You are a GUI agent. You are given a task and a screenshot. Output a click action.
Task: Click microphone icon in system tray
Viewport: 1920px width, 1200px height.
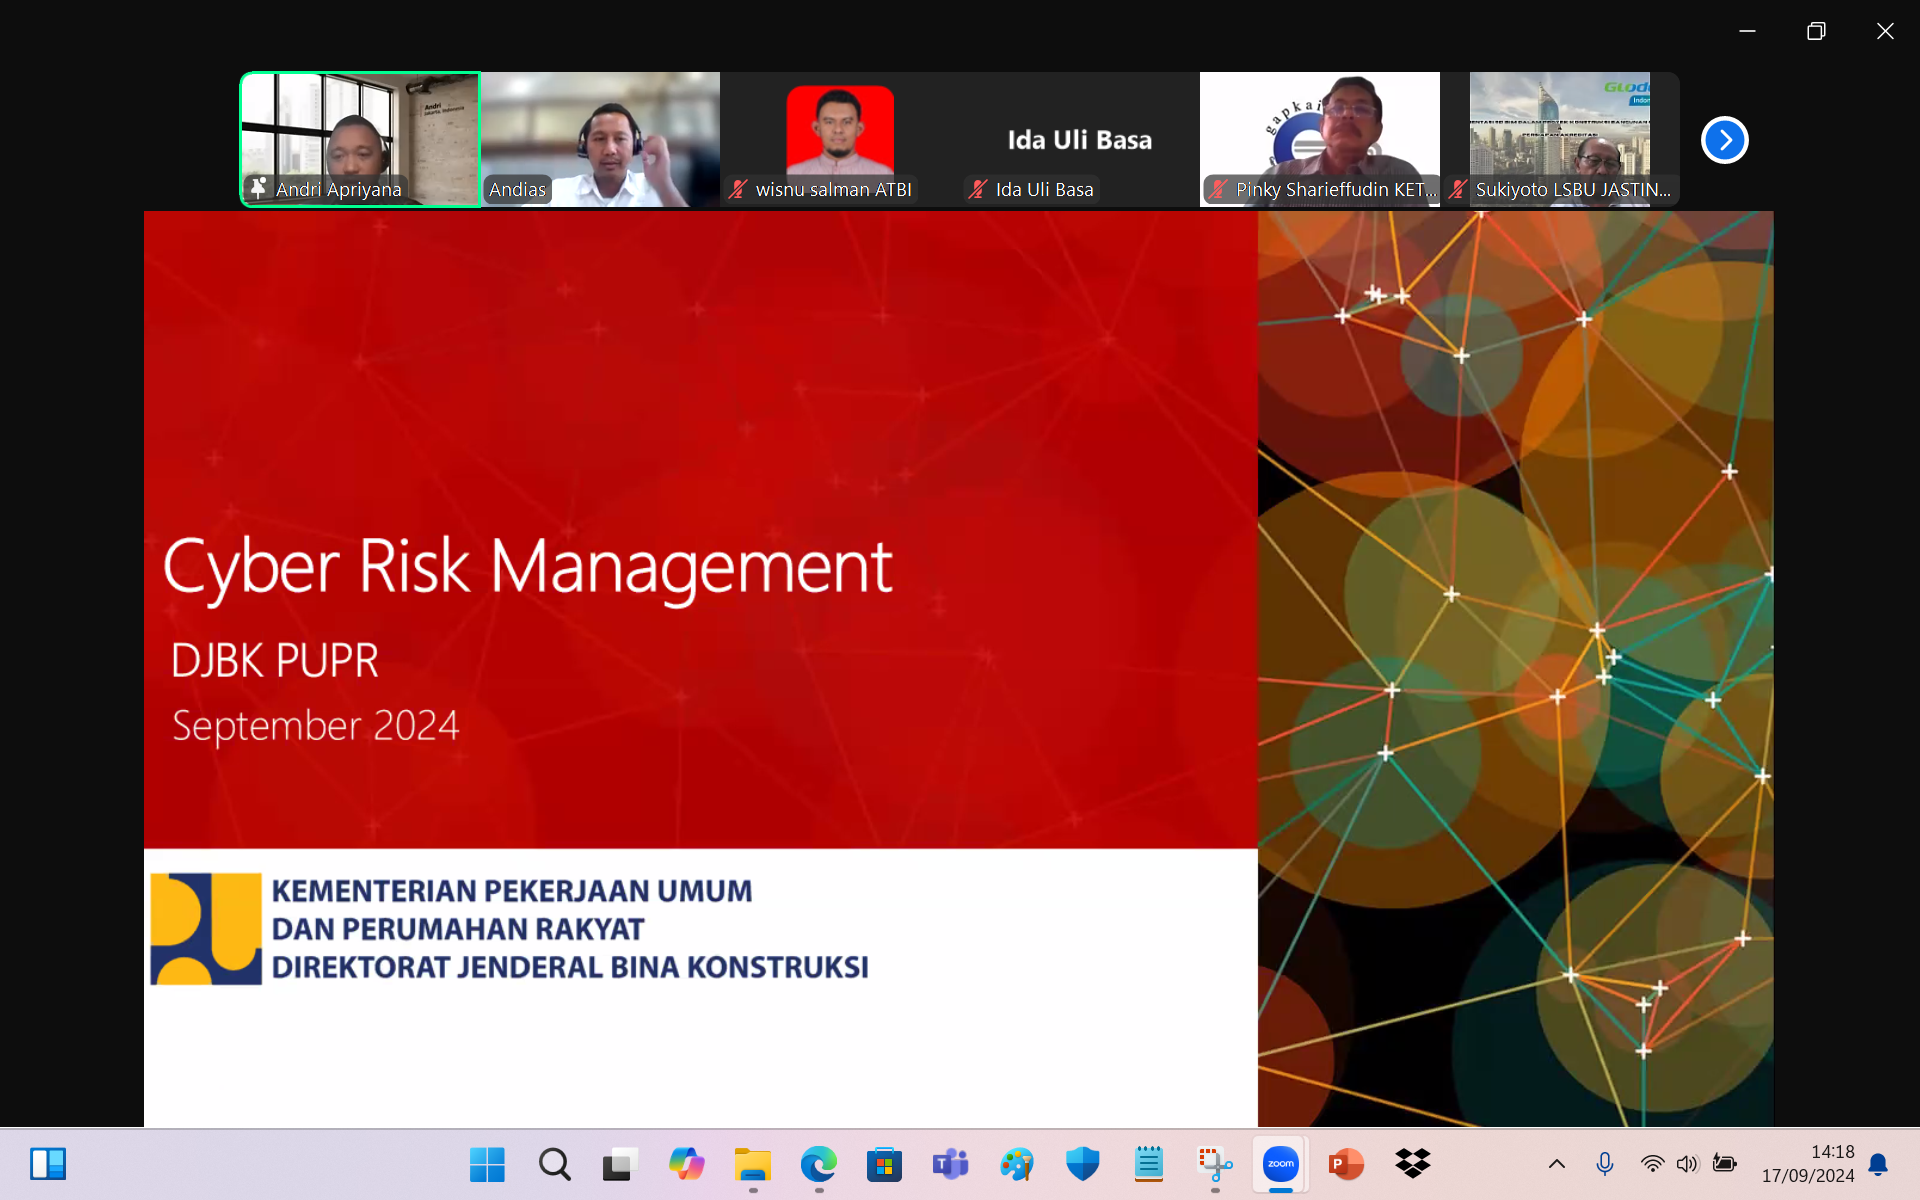1605,1164
